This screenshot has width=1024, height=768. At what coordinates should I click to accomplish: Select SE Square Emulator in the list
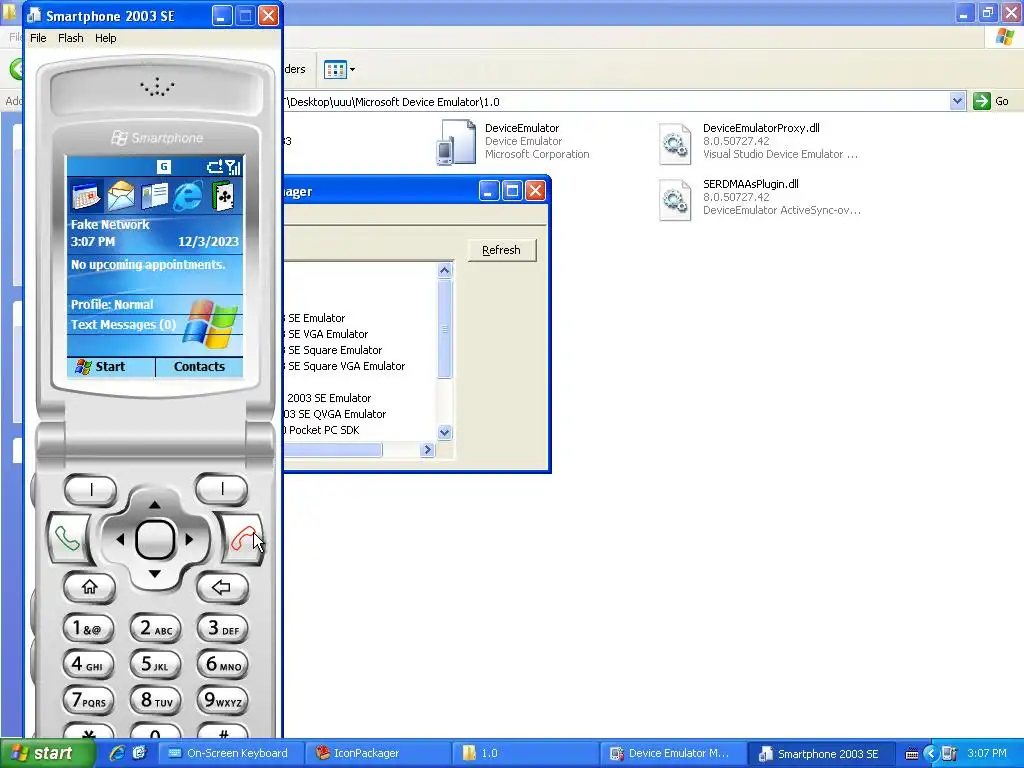coord(335,350)
